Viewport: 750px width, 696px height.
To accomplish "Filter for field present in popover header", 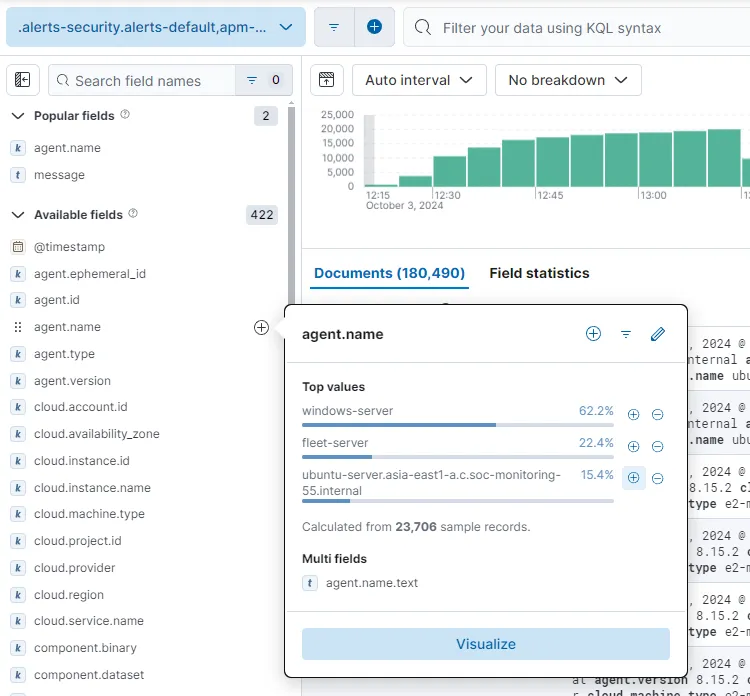I will point(626,334).
